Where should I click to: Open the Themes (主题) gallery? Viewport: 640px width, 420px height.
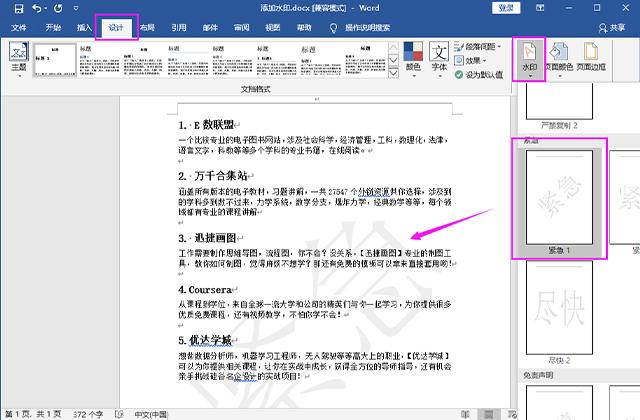(x=19, y=62)
